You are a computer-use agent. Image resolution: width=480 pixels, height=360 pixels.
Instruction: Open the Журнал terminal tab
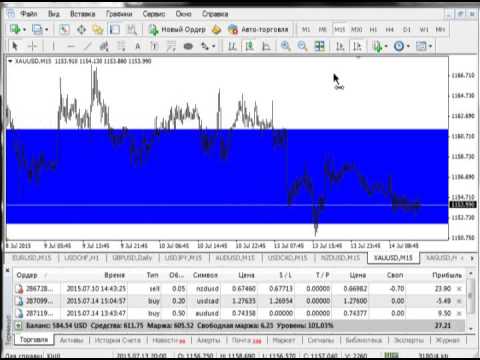(x=448, y=340)
